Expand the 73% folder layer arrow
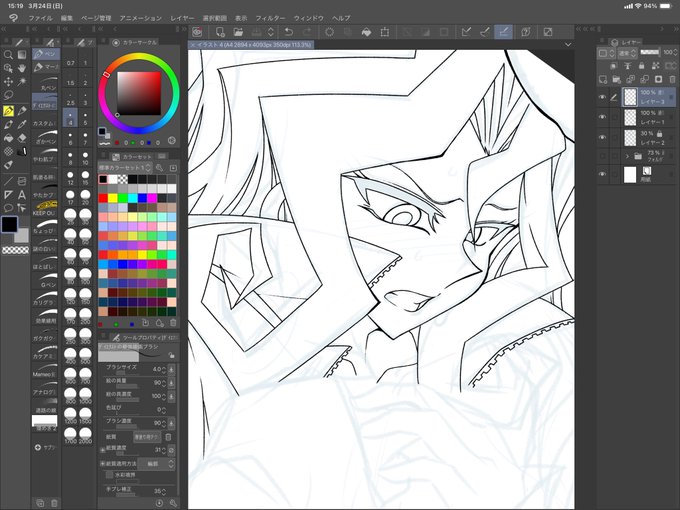The image size is (680, 510). click(x=627, y=156)
